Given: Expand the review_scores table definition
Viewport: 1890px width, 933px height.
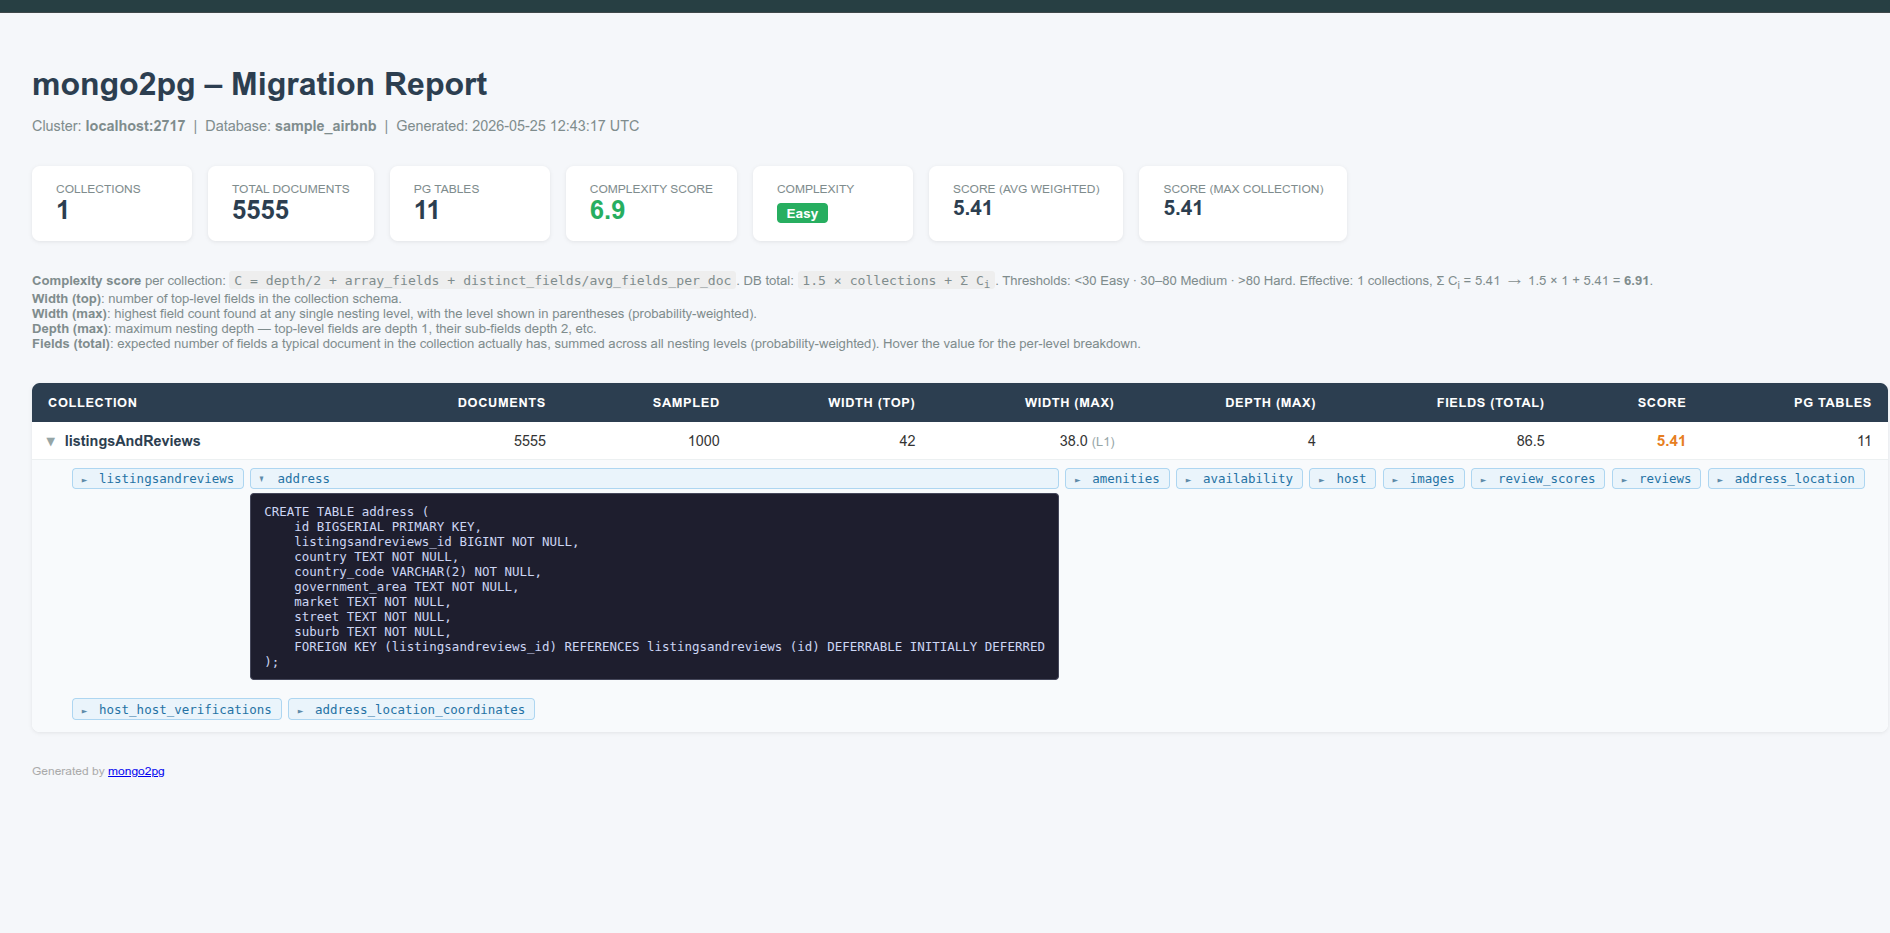Looking at the screenshot, I should tap(1538, 479).
